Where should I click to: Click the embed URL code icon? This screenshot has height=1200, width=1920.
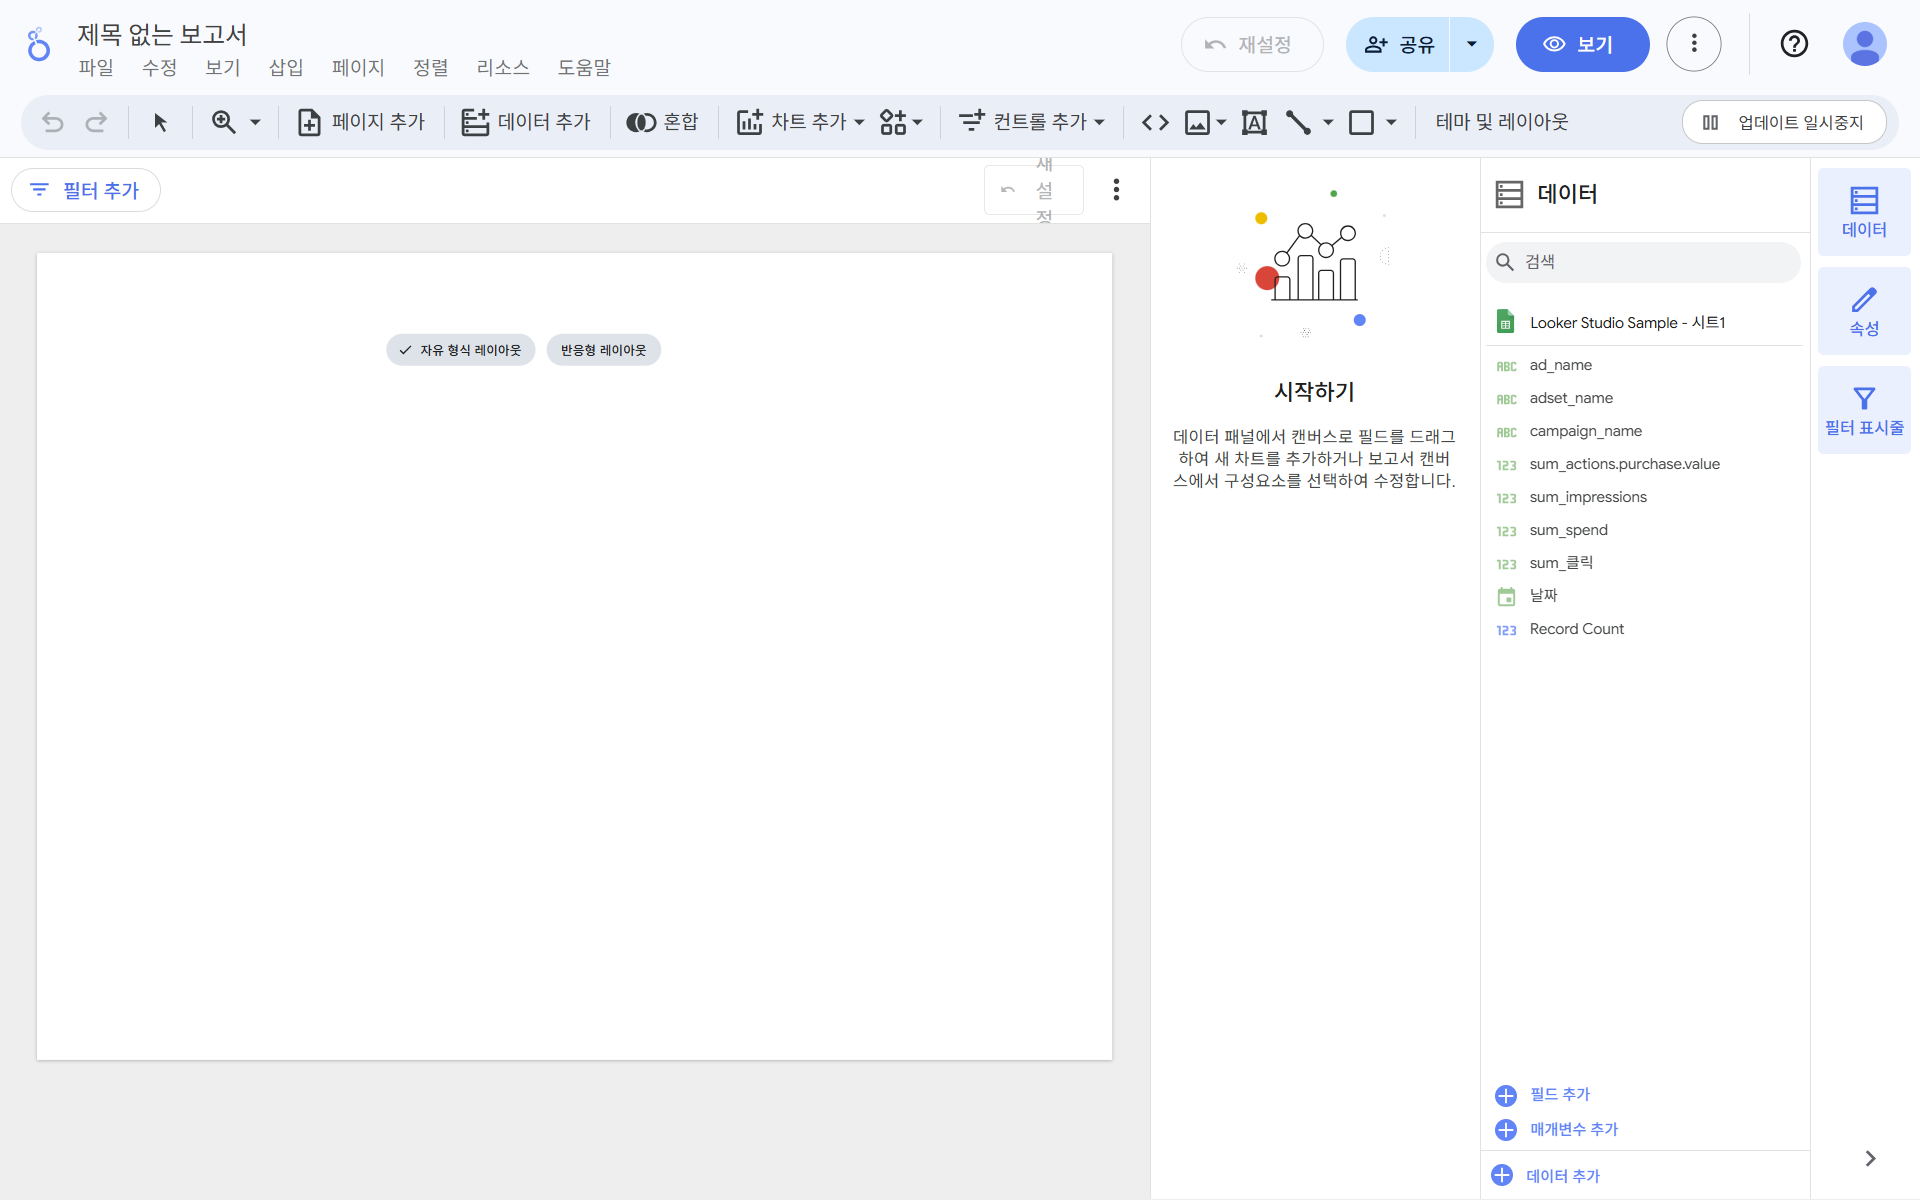coord(1155,122)
